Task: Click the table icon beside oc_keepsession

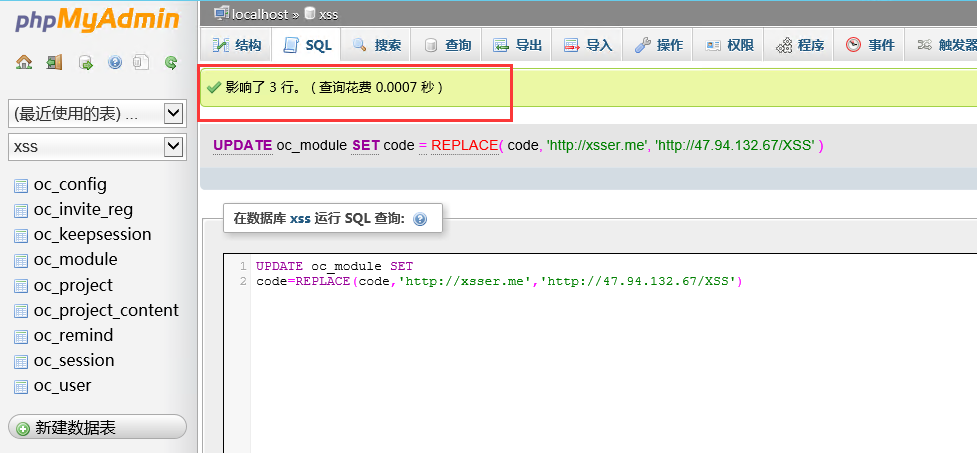Action: click(21, 236)
